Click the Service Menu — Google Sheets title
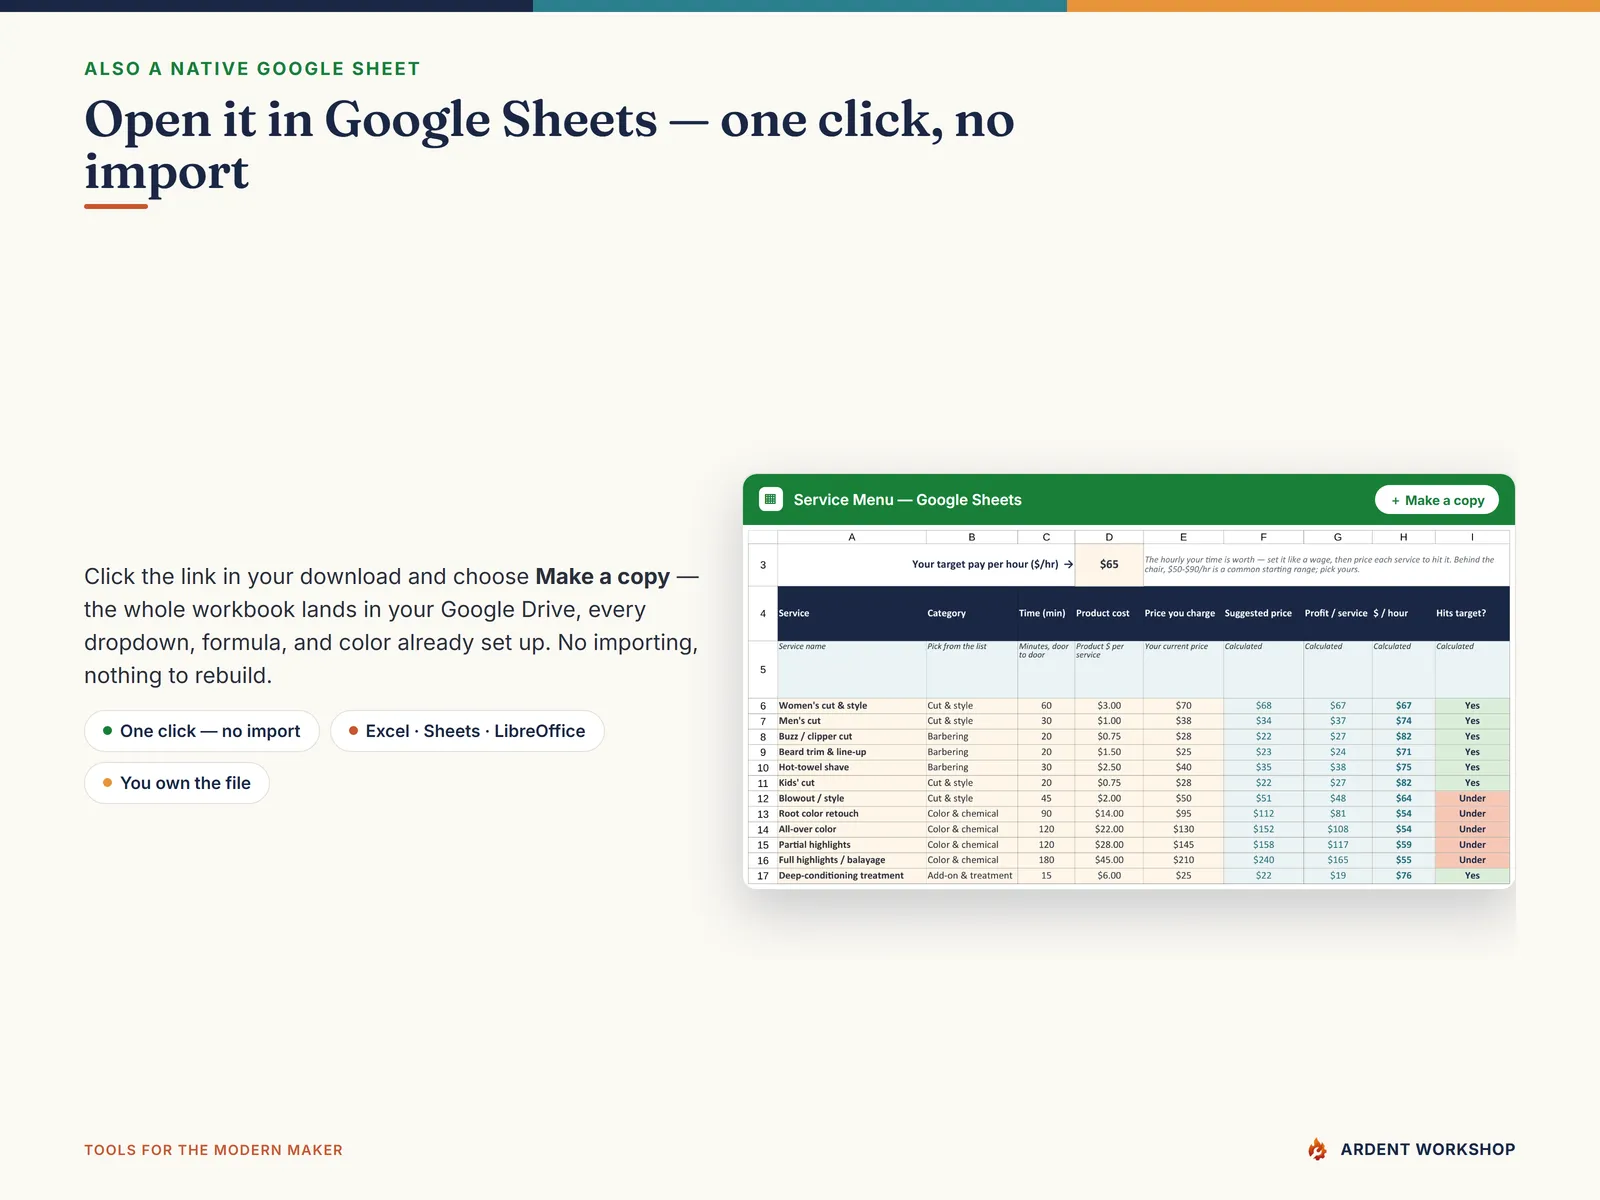 [x=908, y=500]
